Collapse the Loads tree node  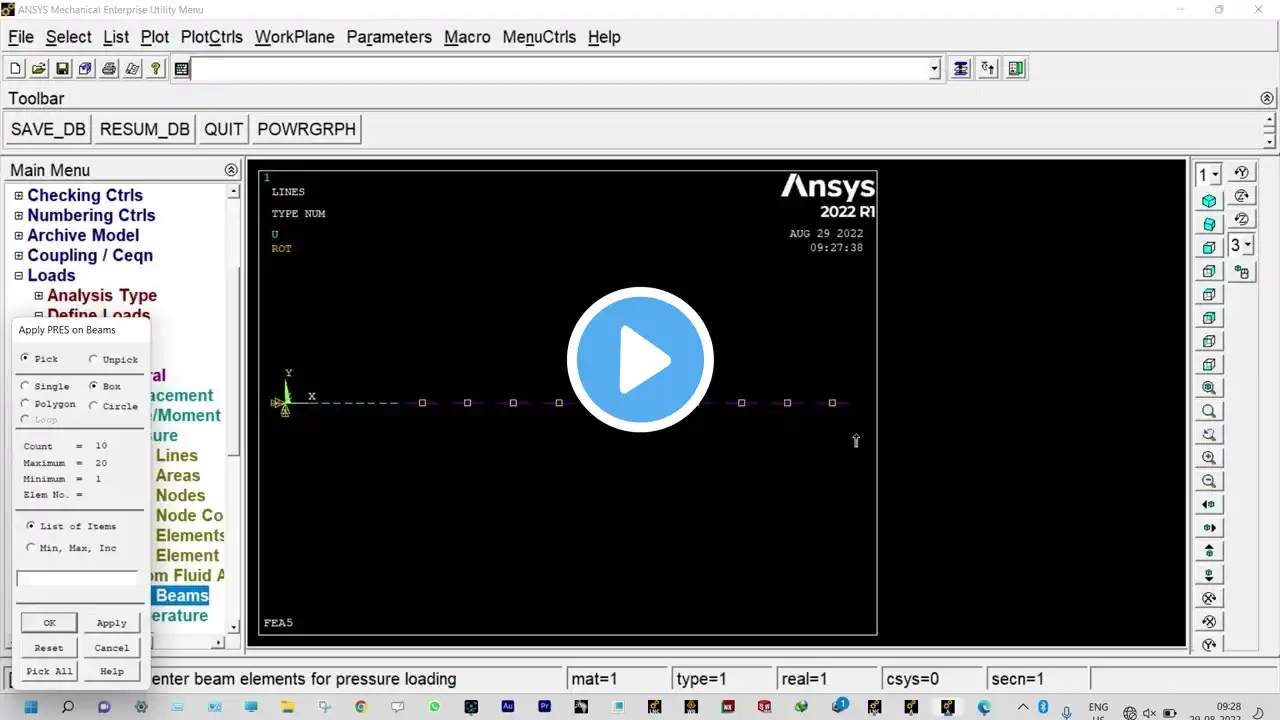pyautogui.click(x=18, y=276)
